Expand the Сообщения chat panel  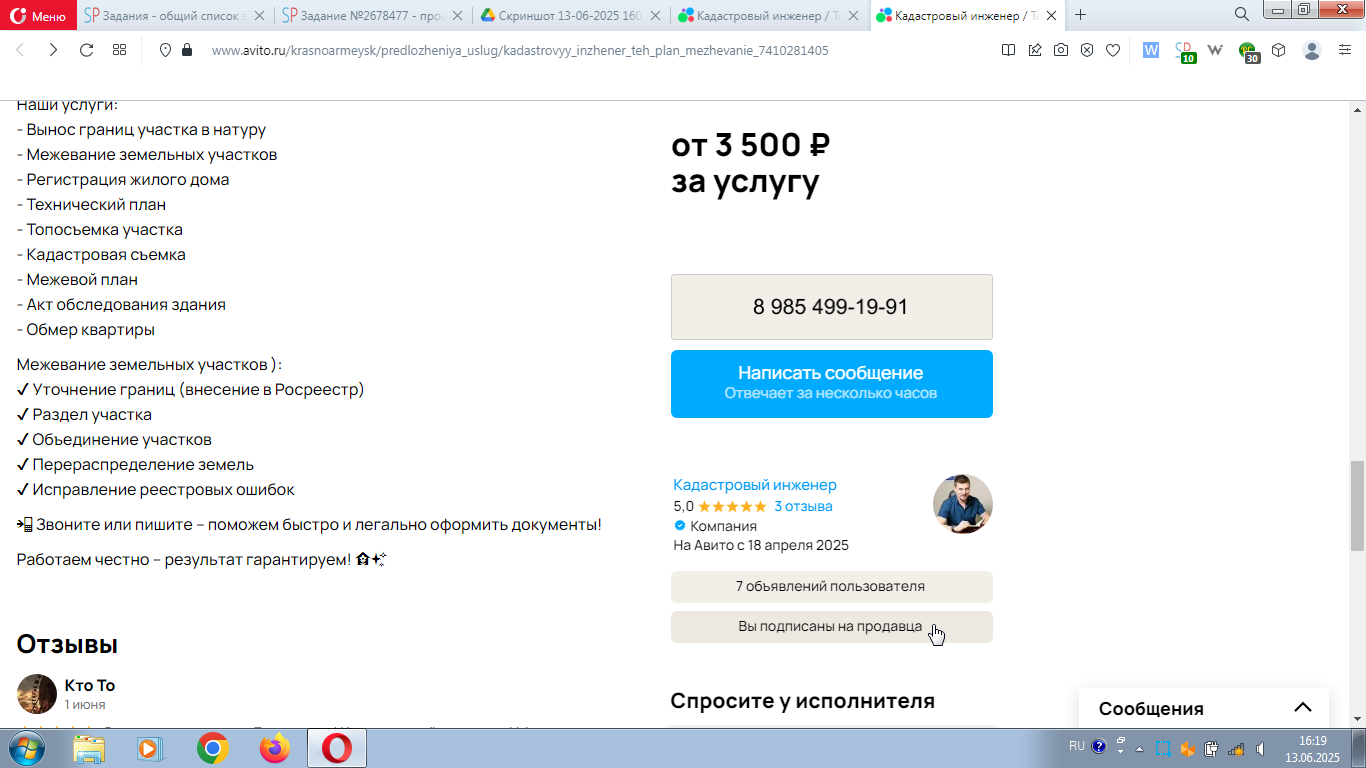pos(1302,708)
